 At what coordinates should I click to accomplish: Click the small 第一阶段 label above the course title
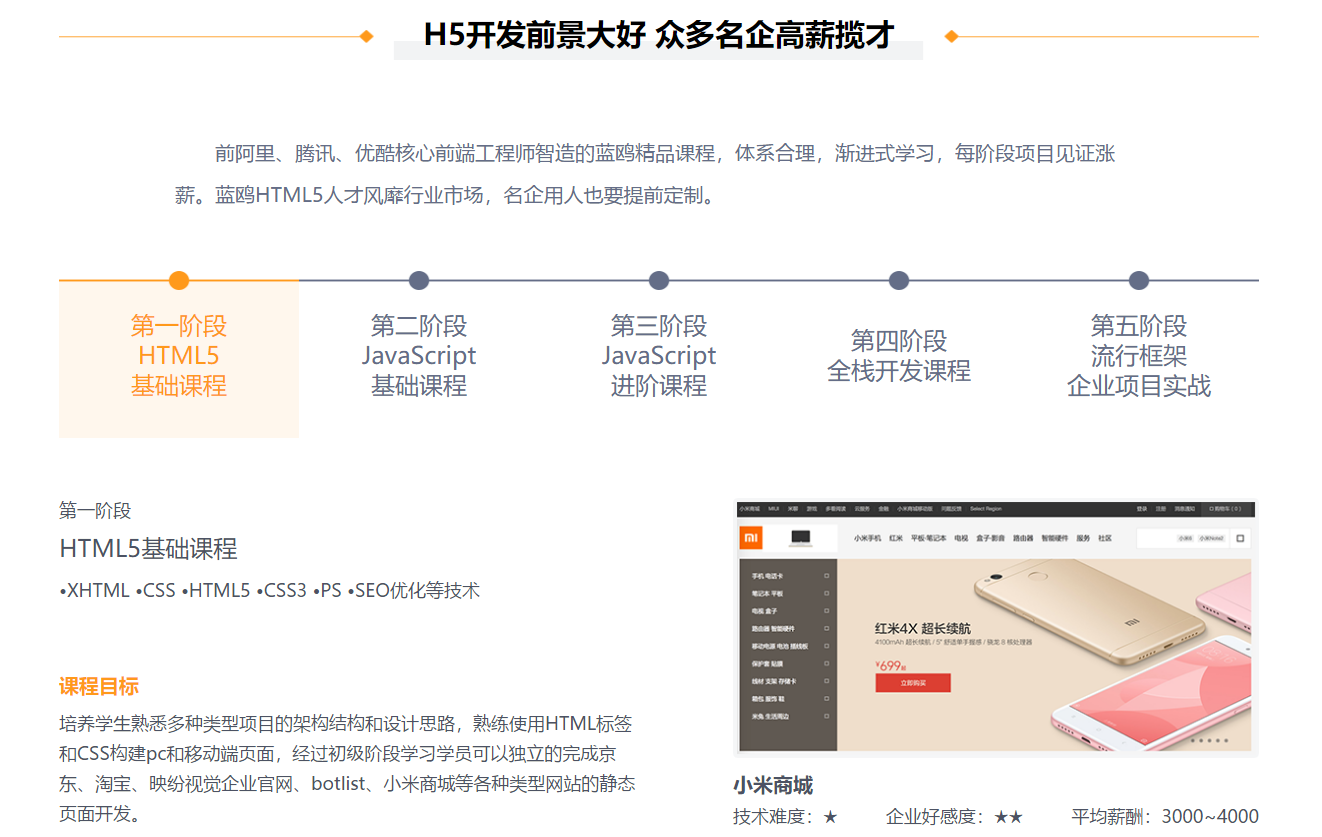click(95, 511)
